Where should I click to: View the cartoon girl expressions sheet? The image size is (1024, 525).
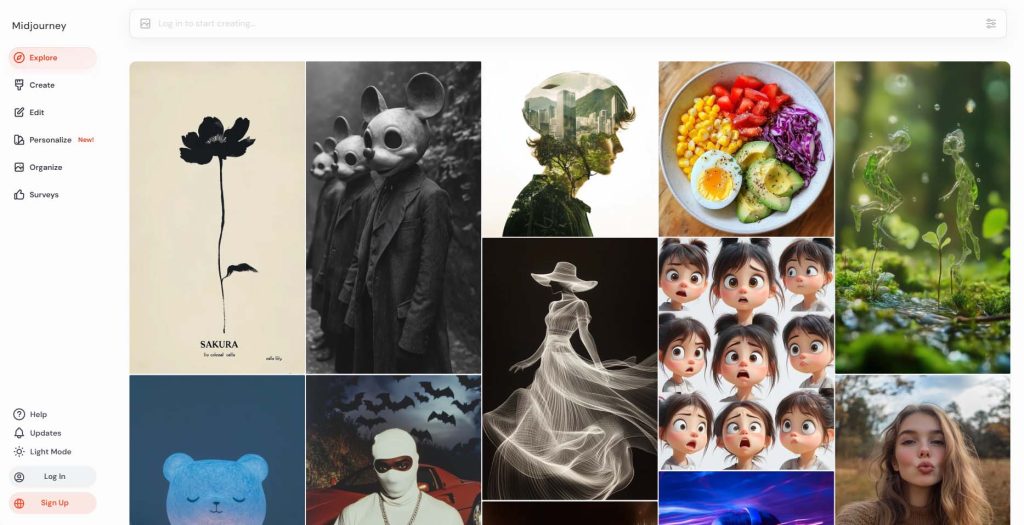click(x=746, y=354)
